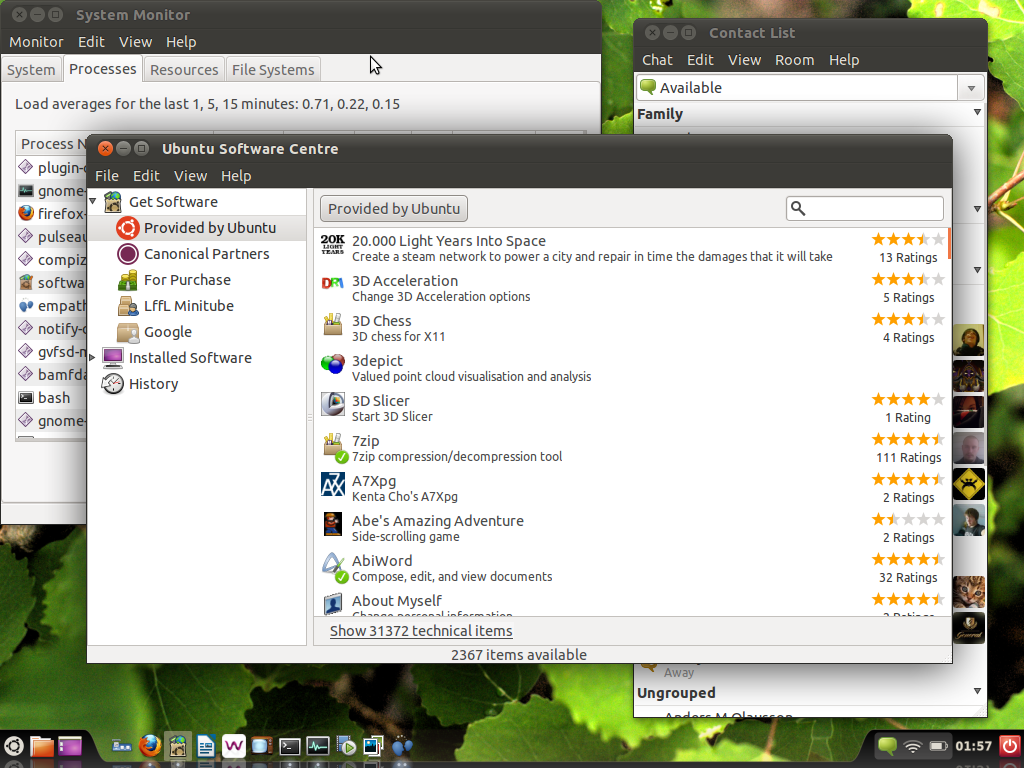This screenshot has height=768, width=1024.
Task: Open the terminal icon in the panel
Action: click(289, 746)
